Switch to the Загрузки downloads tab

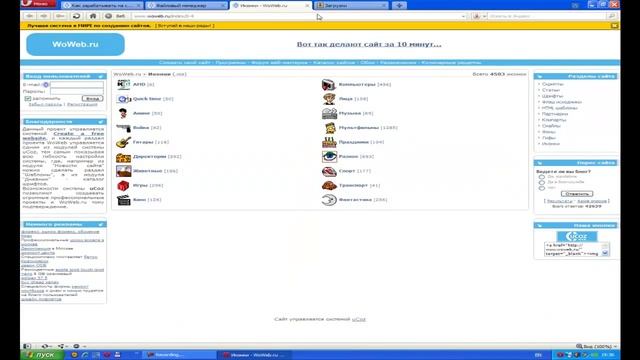(x=351, y=6)
